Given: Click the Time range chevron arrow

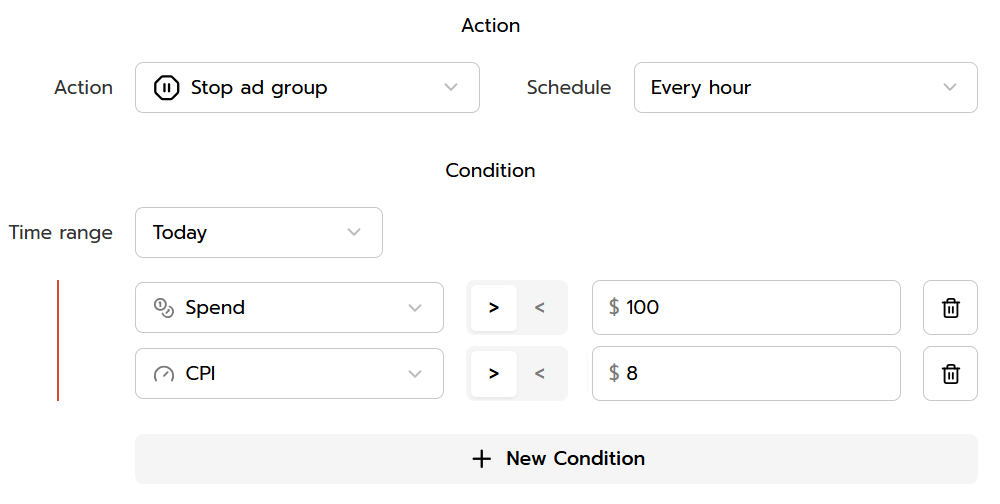Looking at the screenshot, I should coord(354,232).
